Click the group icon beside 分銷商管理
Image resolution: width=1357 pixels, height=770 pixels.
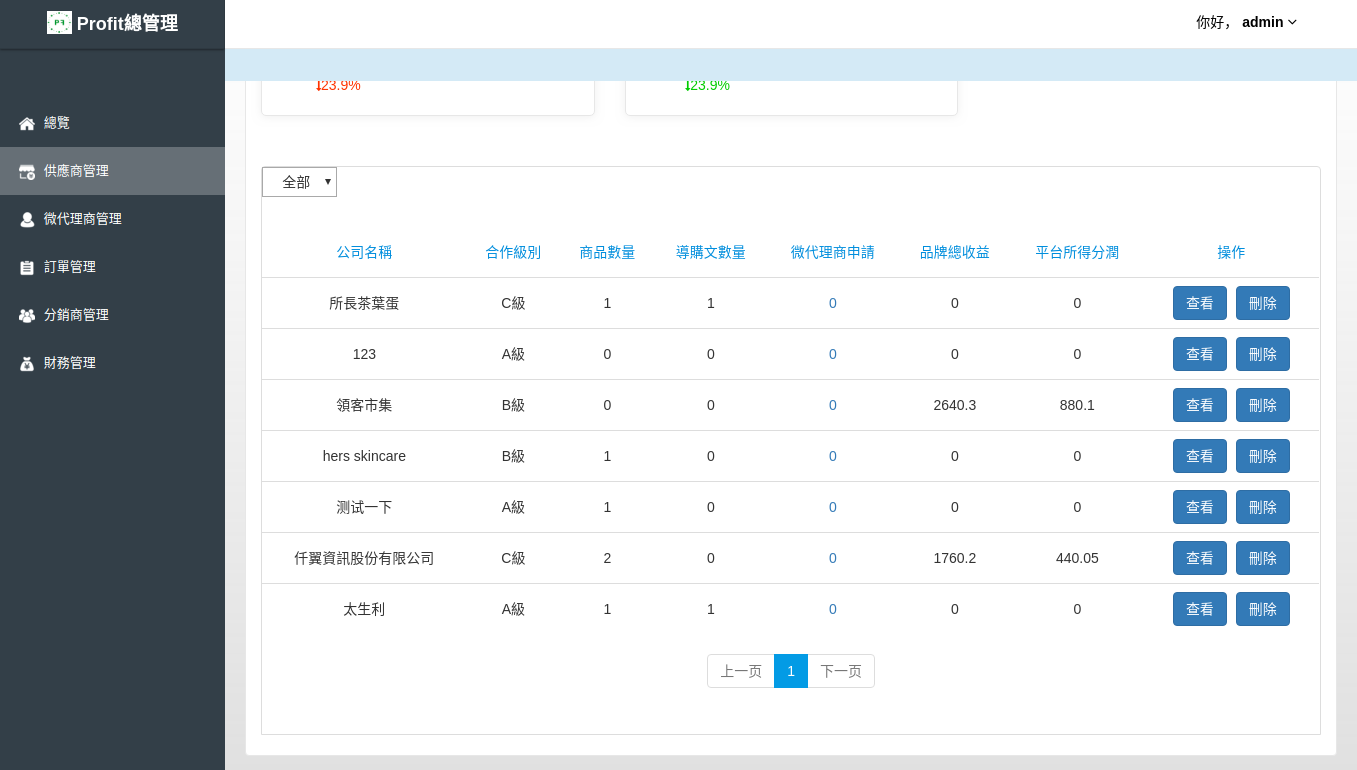tap(27, 316)
